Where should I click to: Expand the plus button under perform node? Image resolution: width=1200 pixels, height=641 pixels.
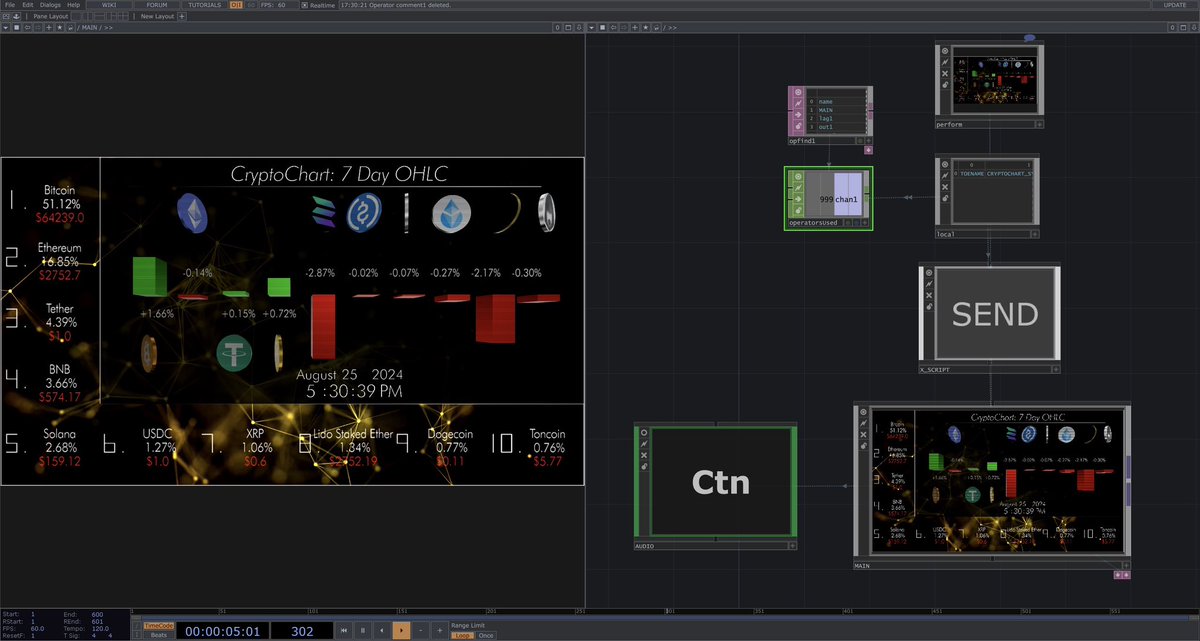point(1040,125)
